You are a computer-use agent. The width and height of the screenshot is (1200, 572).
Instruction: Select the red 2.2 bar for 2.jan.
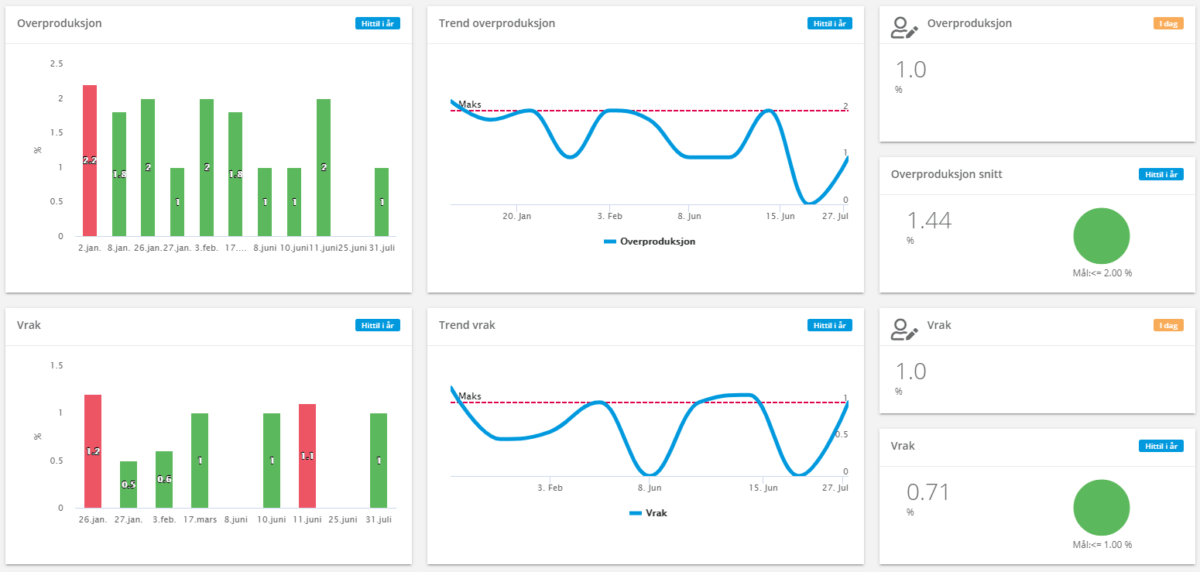(90, 160)
